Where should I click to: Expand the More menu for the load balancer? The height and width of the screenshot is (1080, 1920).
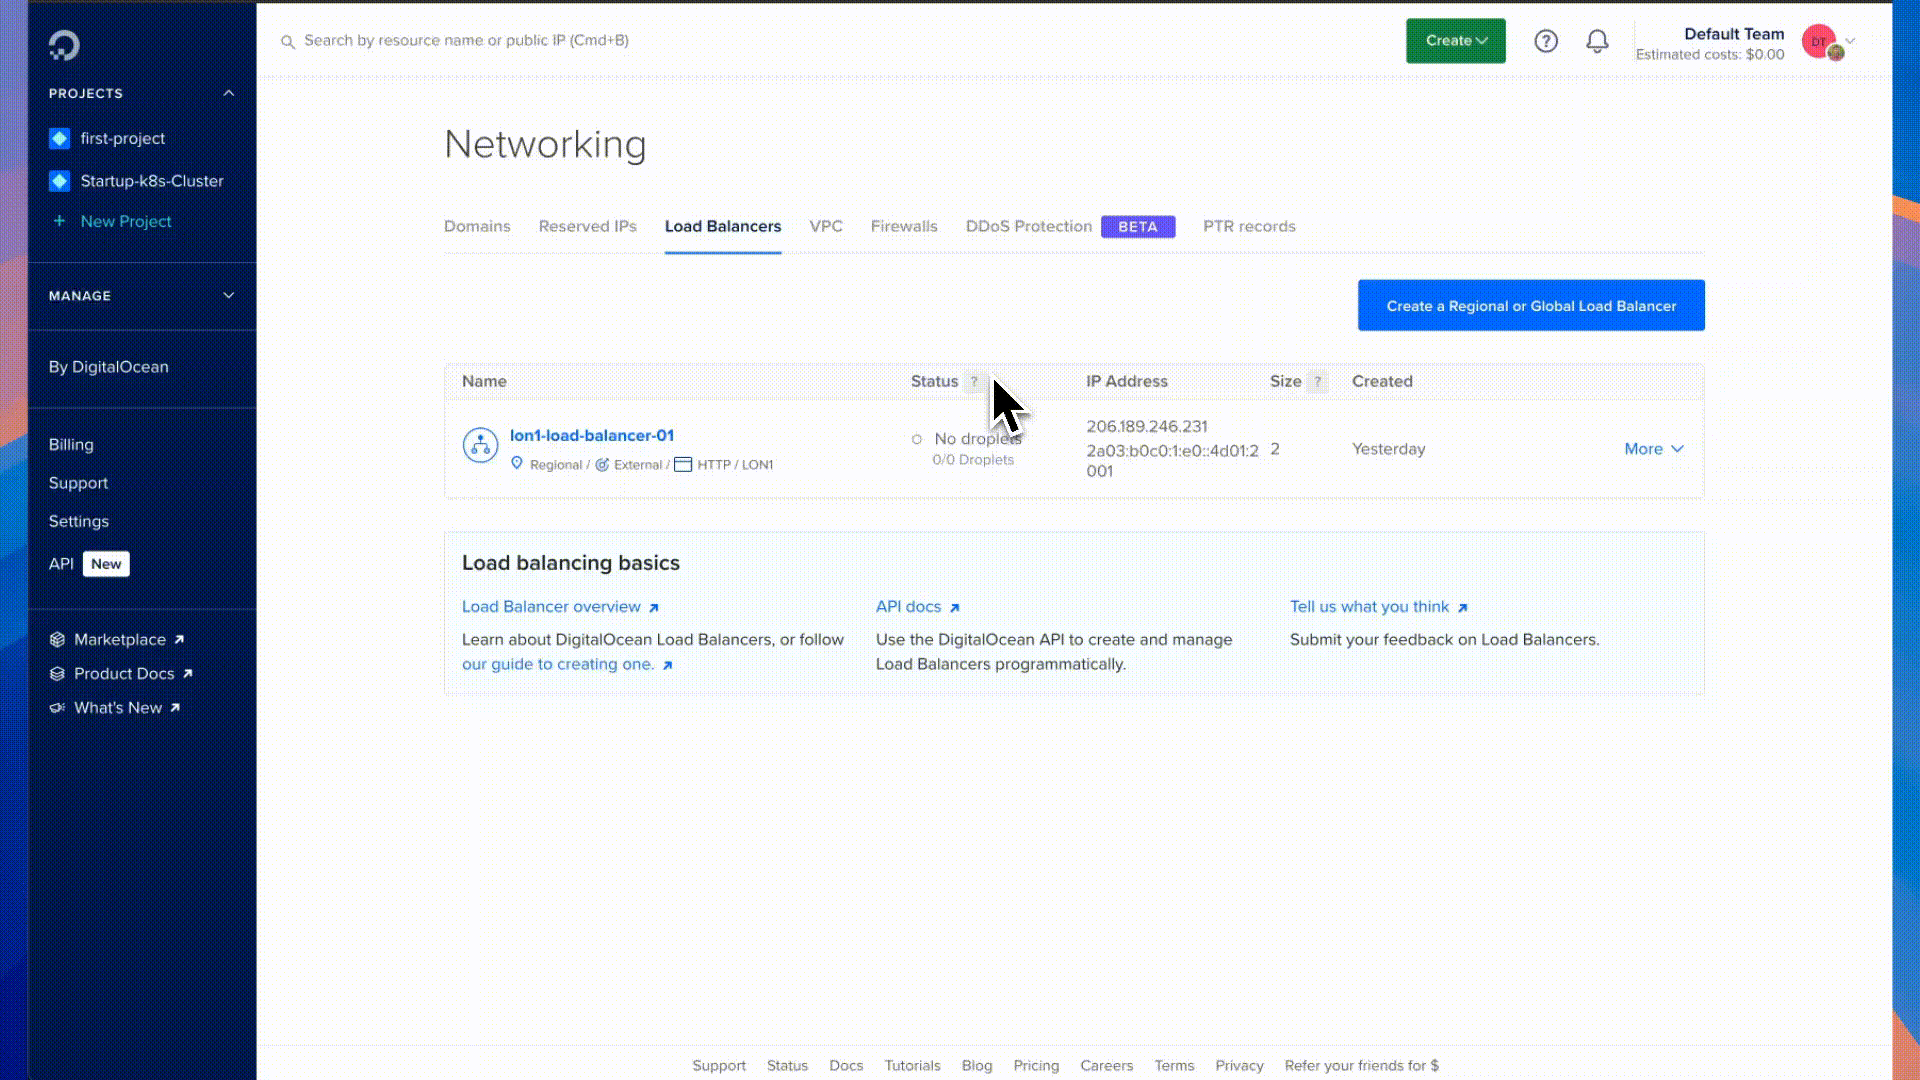(1651, 449)
